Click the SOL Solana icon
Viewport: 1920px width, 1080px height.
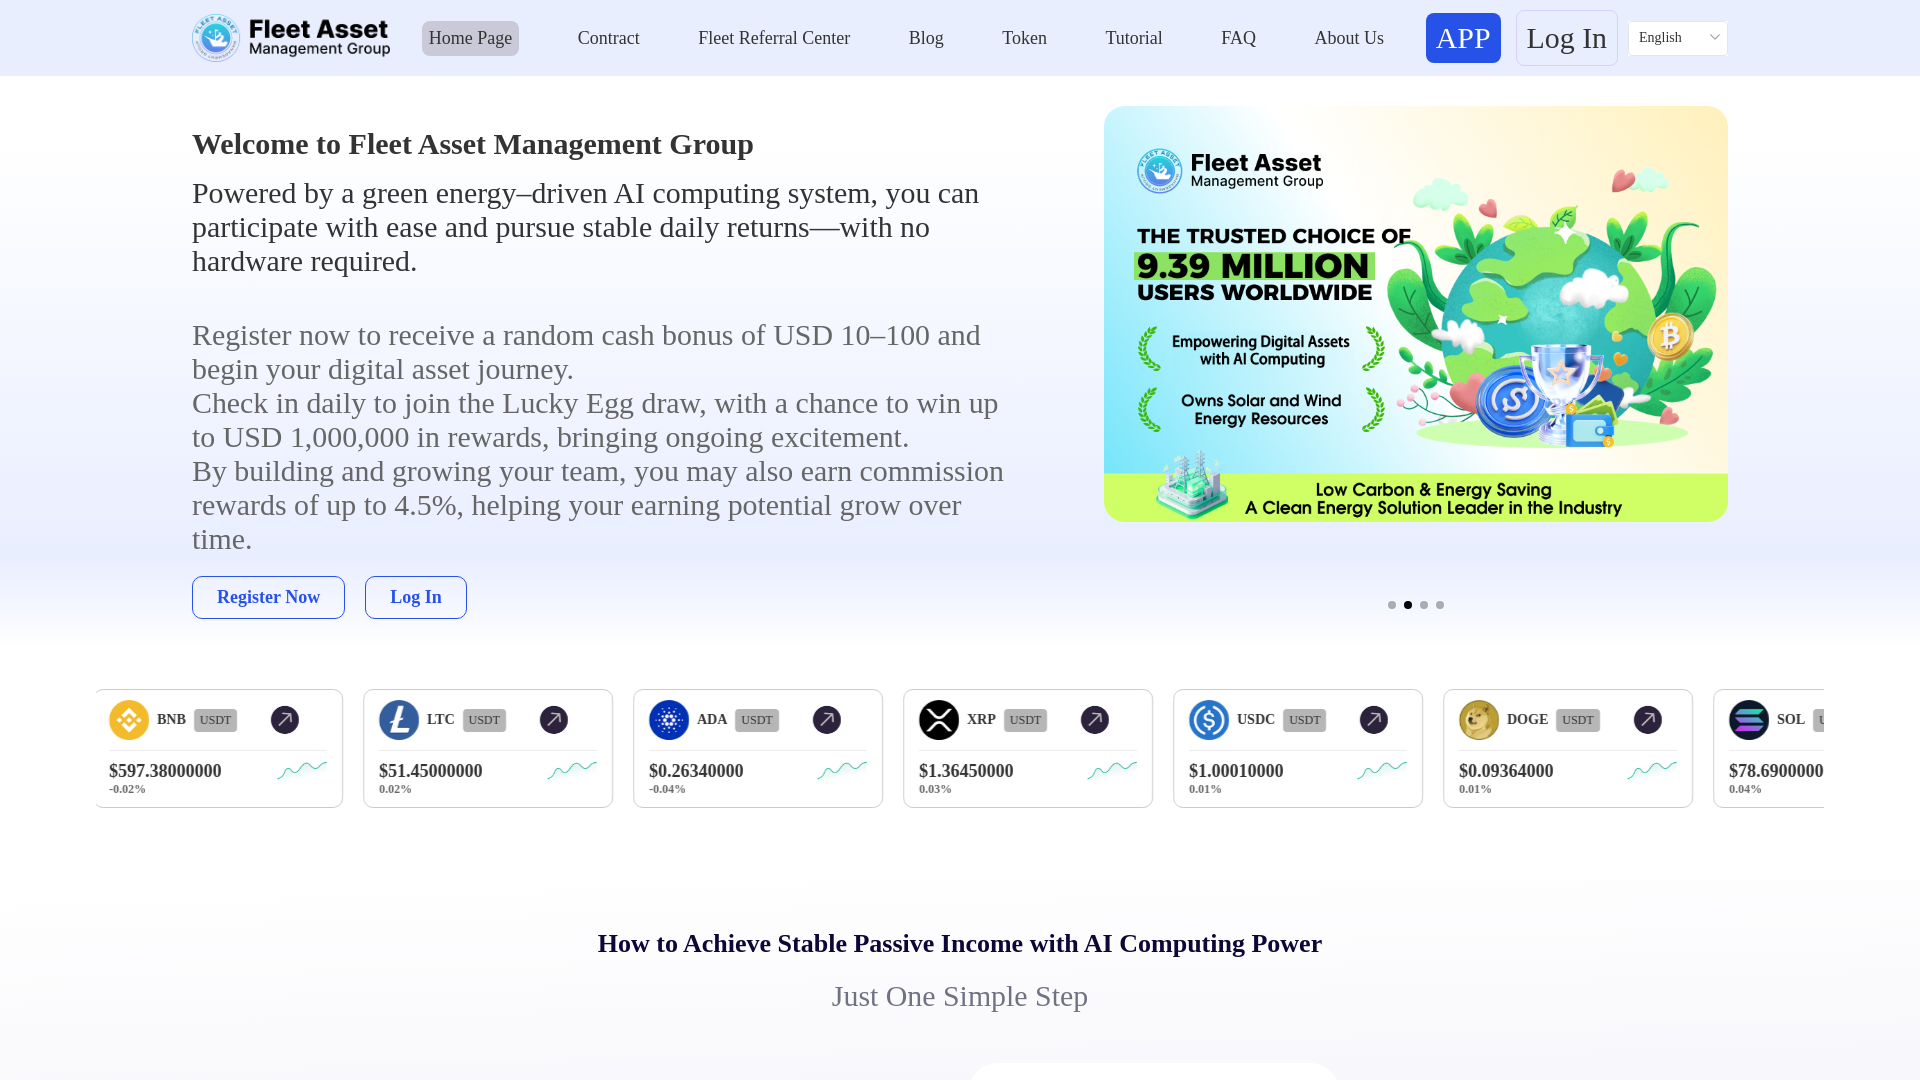click(1749, 720)
